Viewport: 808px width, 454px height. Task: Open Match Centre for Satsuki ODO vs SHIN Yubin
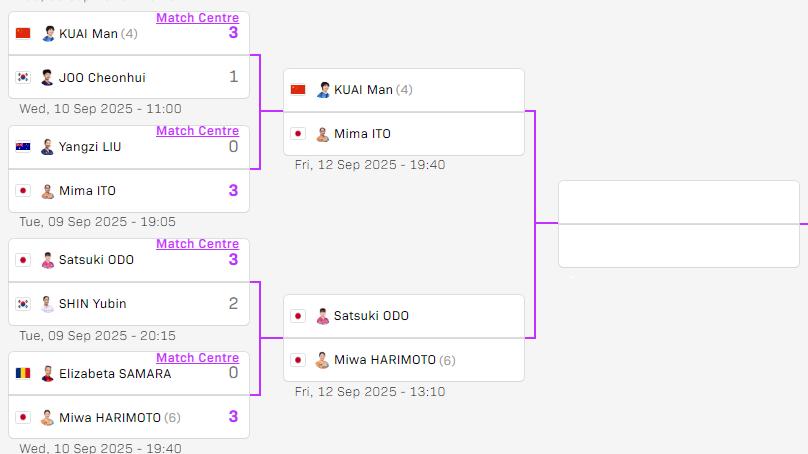[x=197, y=244]
